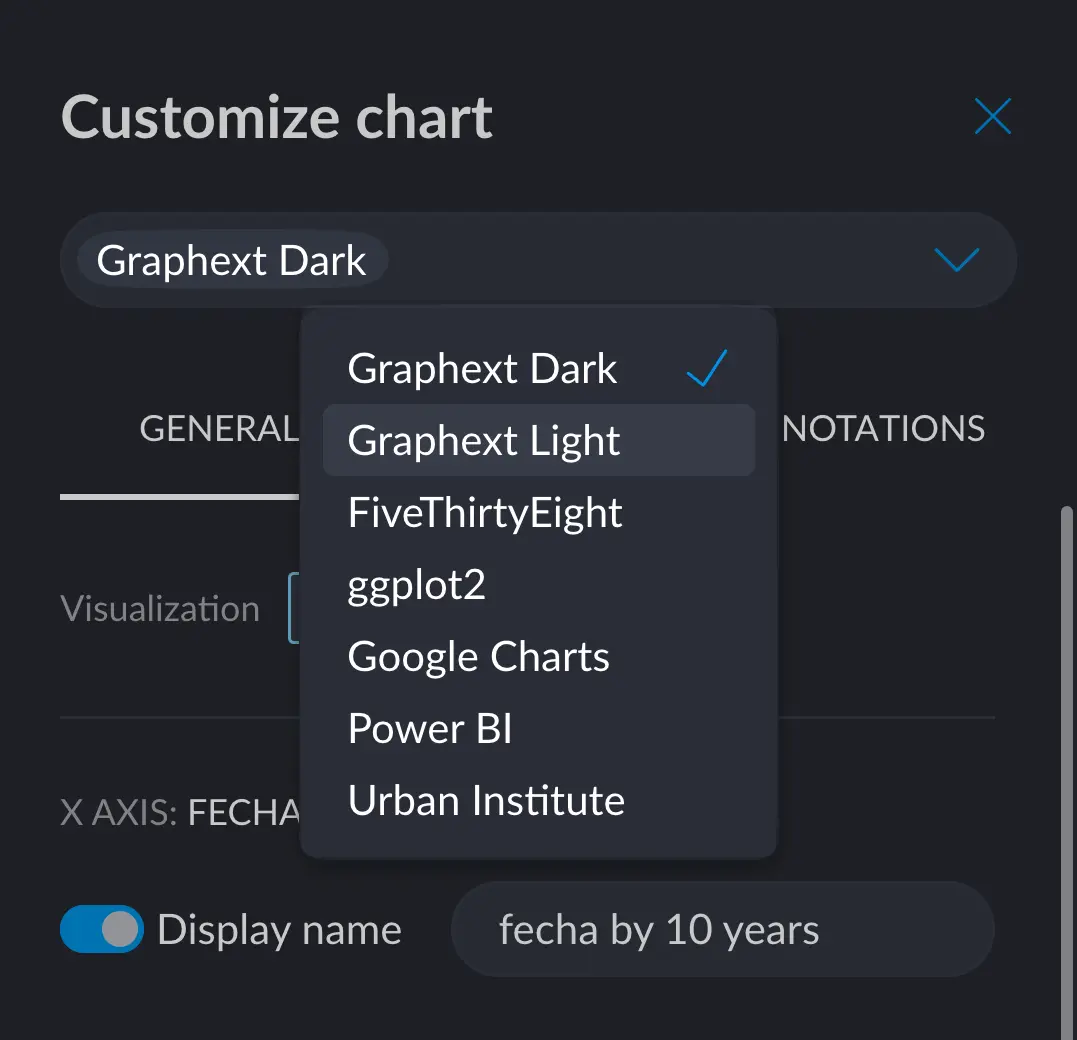Image resolution: width=1077 pixels, height=1040 pixels.
Task: Close the Customize chart dialog
Action: 992,116
